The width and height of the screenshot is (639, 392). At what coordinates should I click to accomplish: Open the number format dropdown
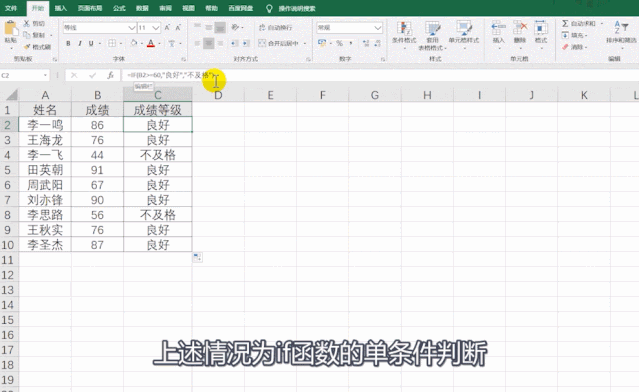coord(377,28)
